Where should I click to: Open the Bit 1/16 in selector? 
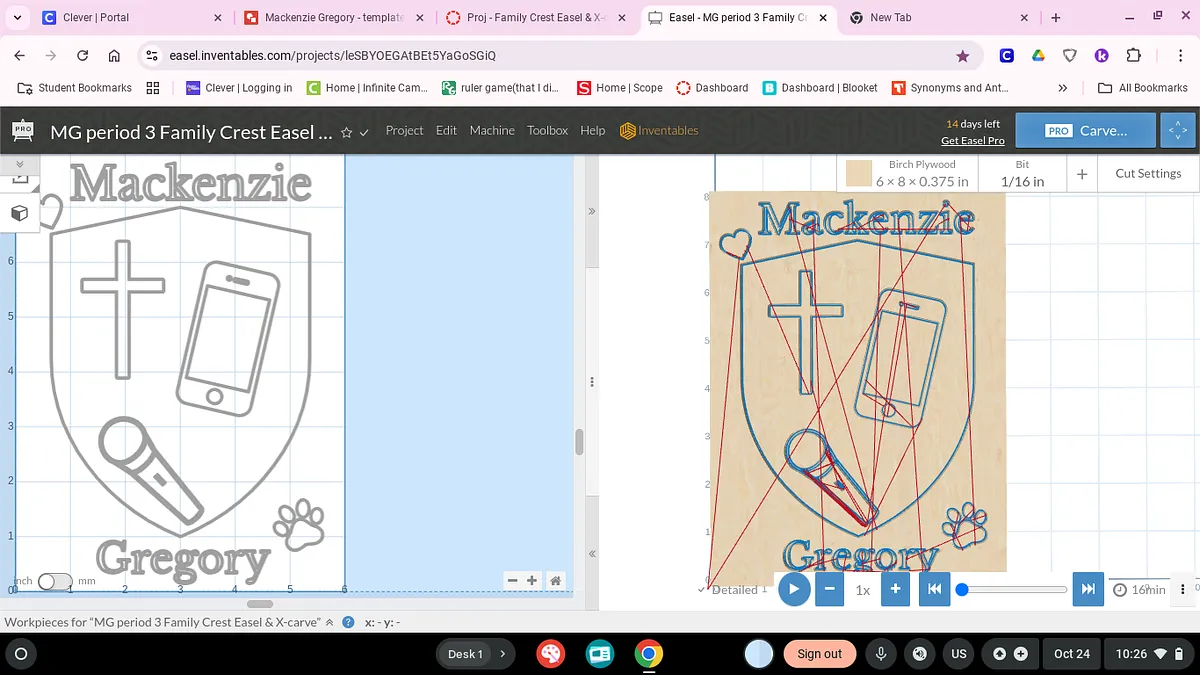[x=1022, y=174]
